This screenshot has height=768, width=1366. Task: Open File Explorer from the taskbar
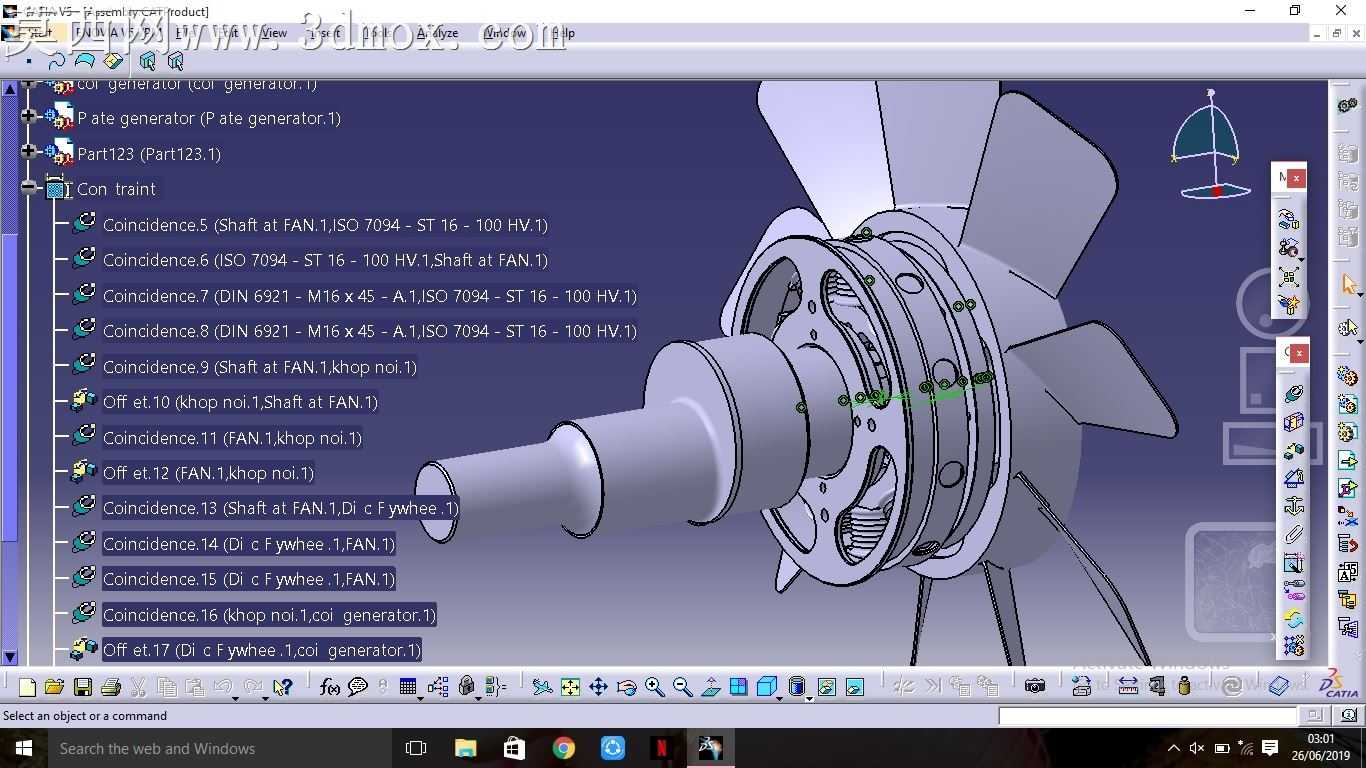(x=465, y=748)
